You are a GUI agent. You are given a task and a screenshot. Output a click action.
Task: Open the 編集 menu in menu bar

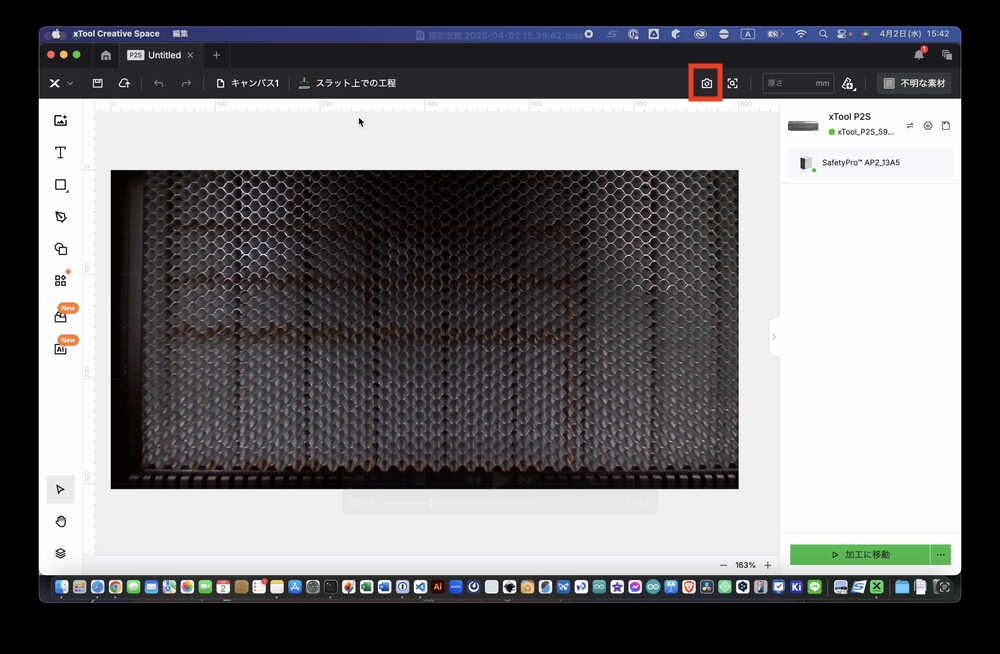point(179,34)
